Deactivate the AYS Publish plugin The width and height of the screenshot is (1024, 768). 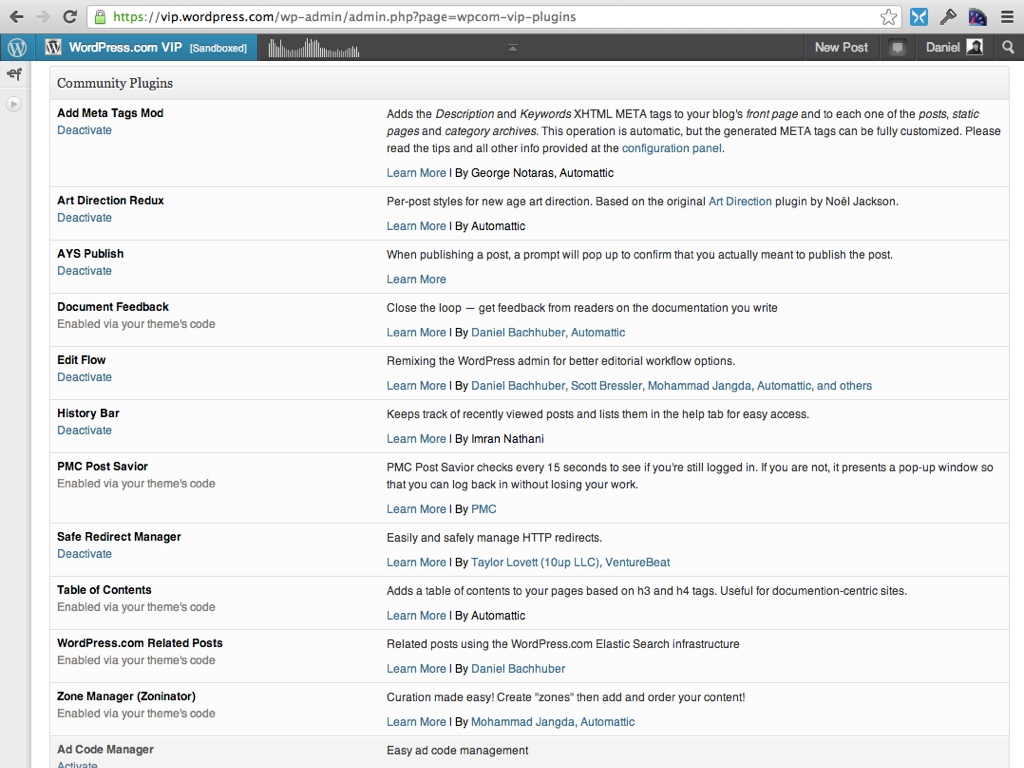click(x=84, y=270)
